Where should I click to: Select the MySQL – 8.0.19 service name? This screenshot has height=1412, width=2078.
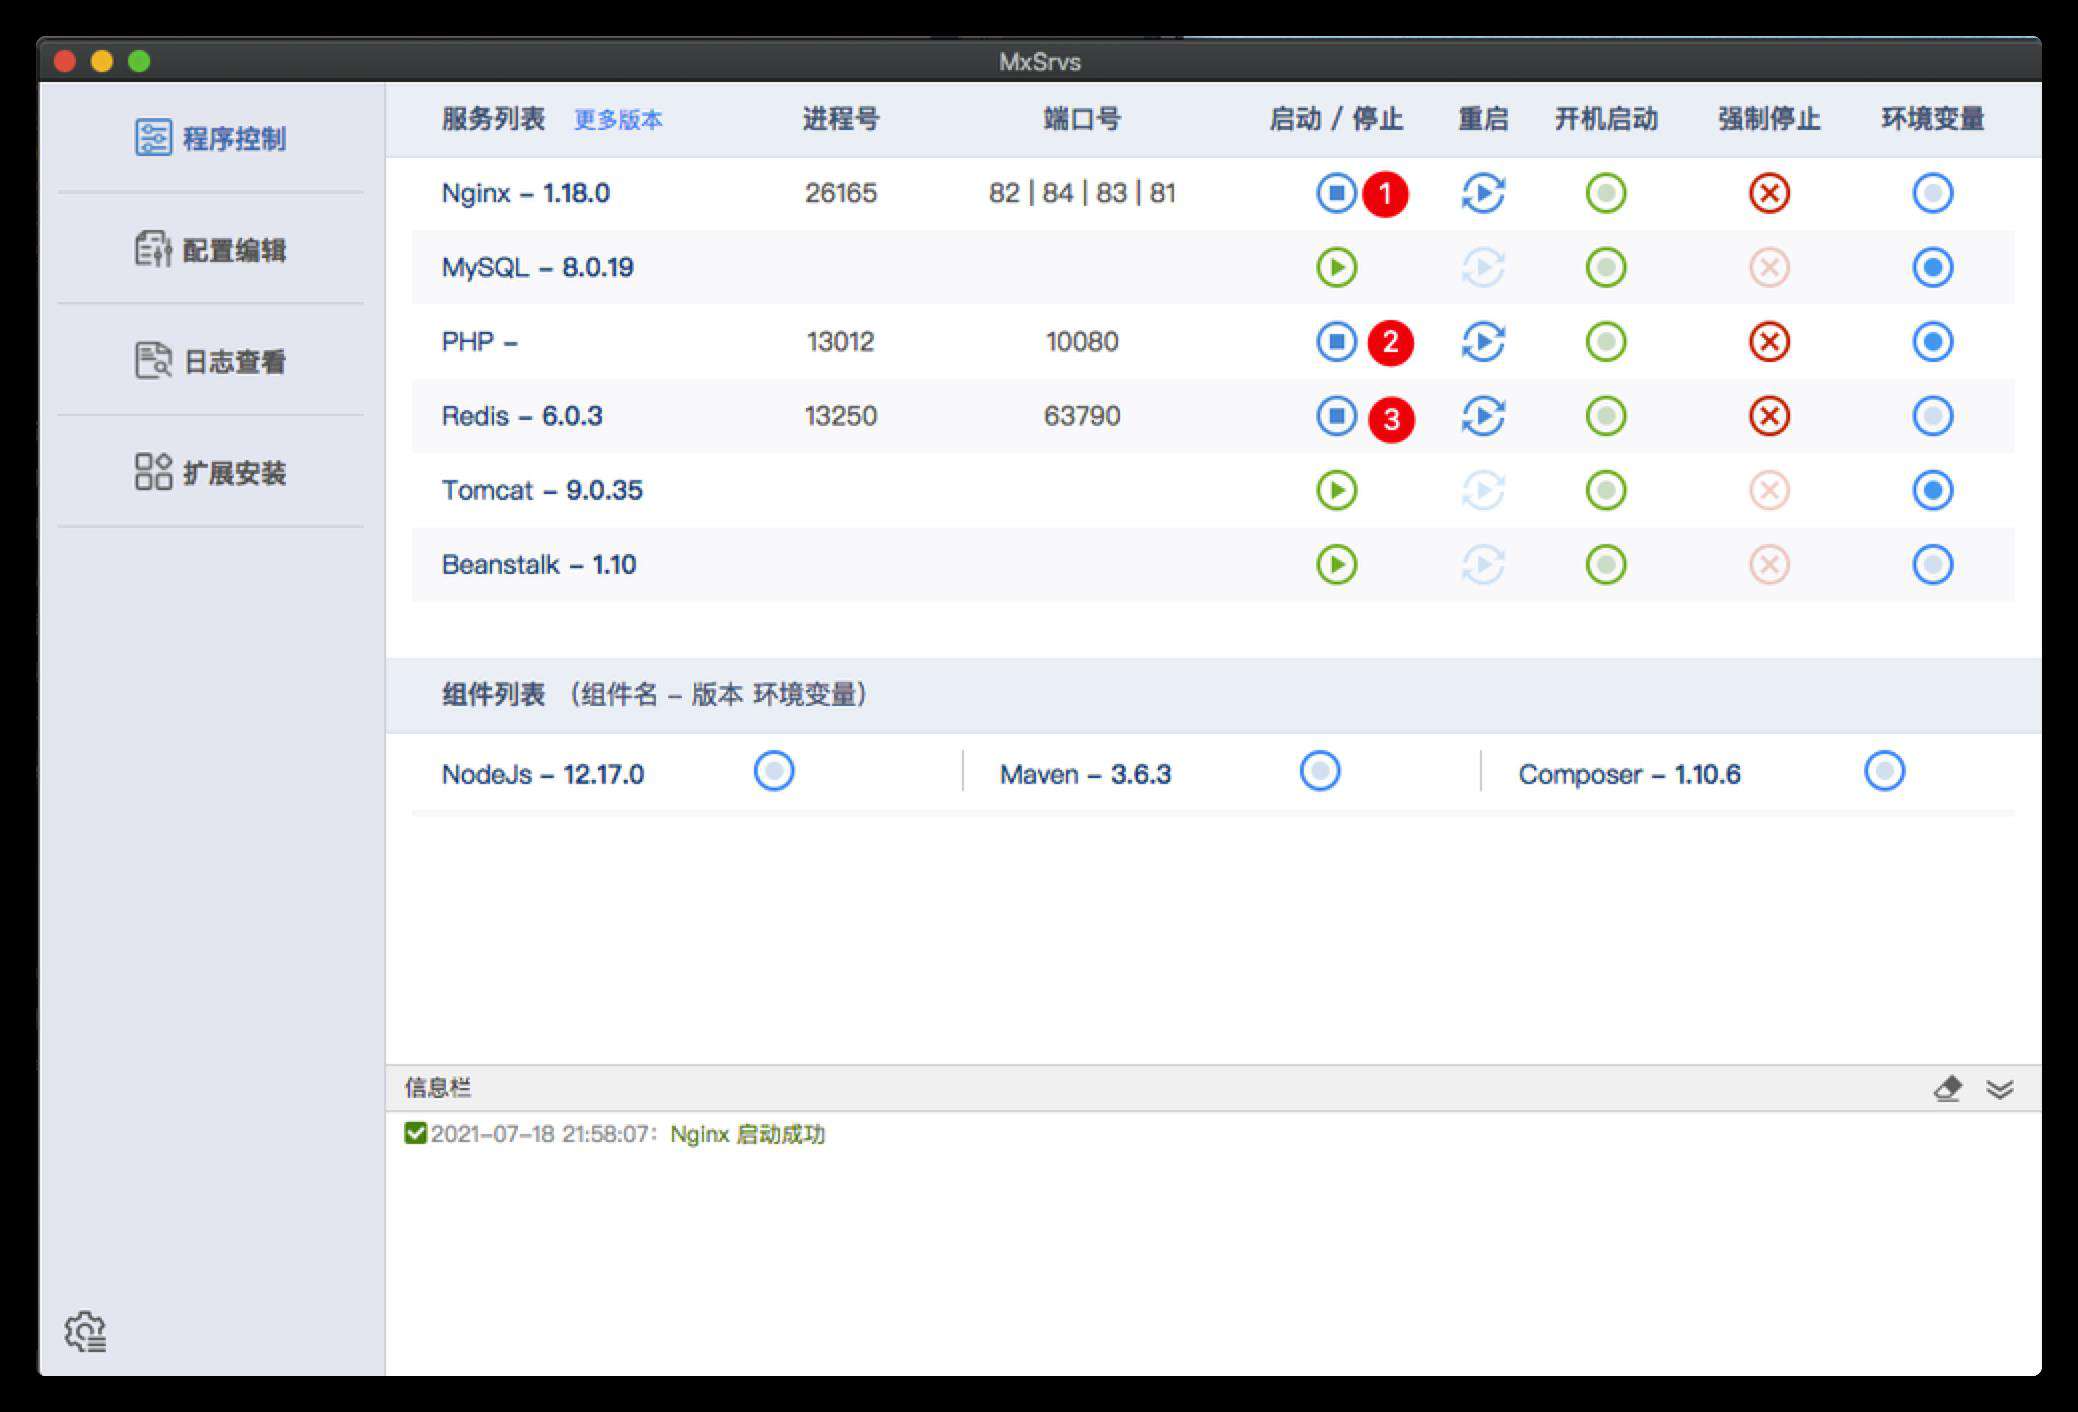coord(538,267)
